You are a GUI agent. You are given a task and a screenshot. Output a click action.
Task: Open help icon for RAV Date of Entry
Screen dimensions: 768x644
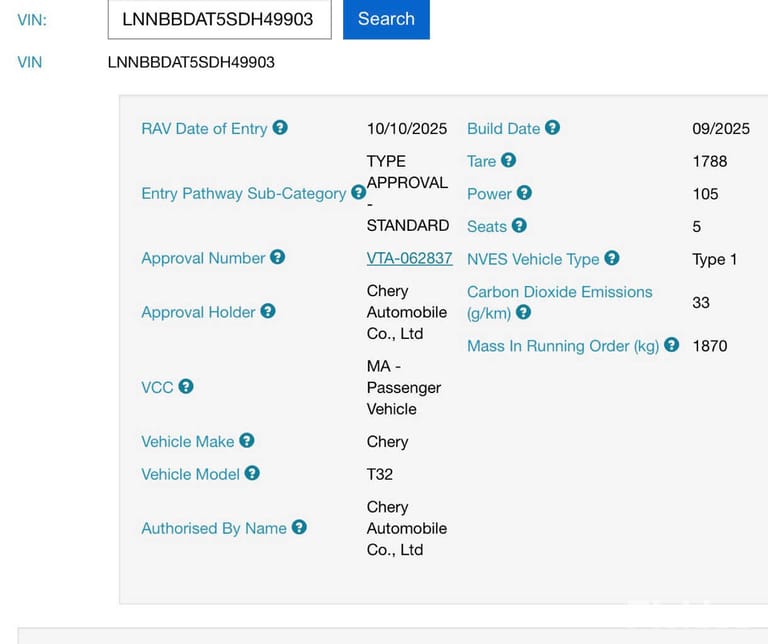280,127
